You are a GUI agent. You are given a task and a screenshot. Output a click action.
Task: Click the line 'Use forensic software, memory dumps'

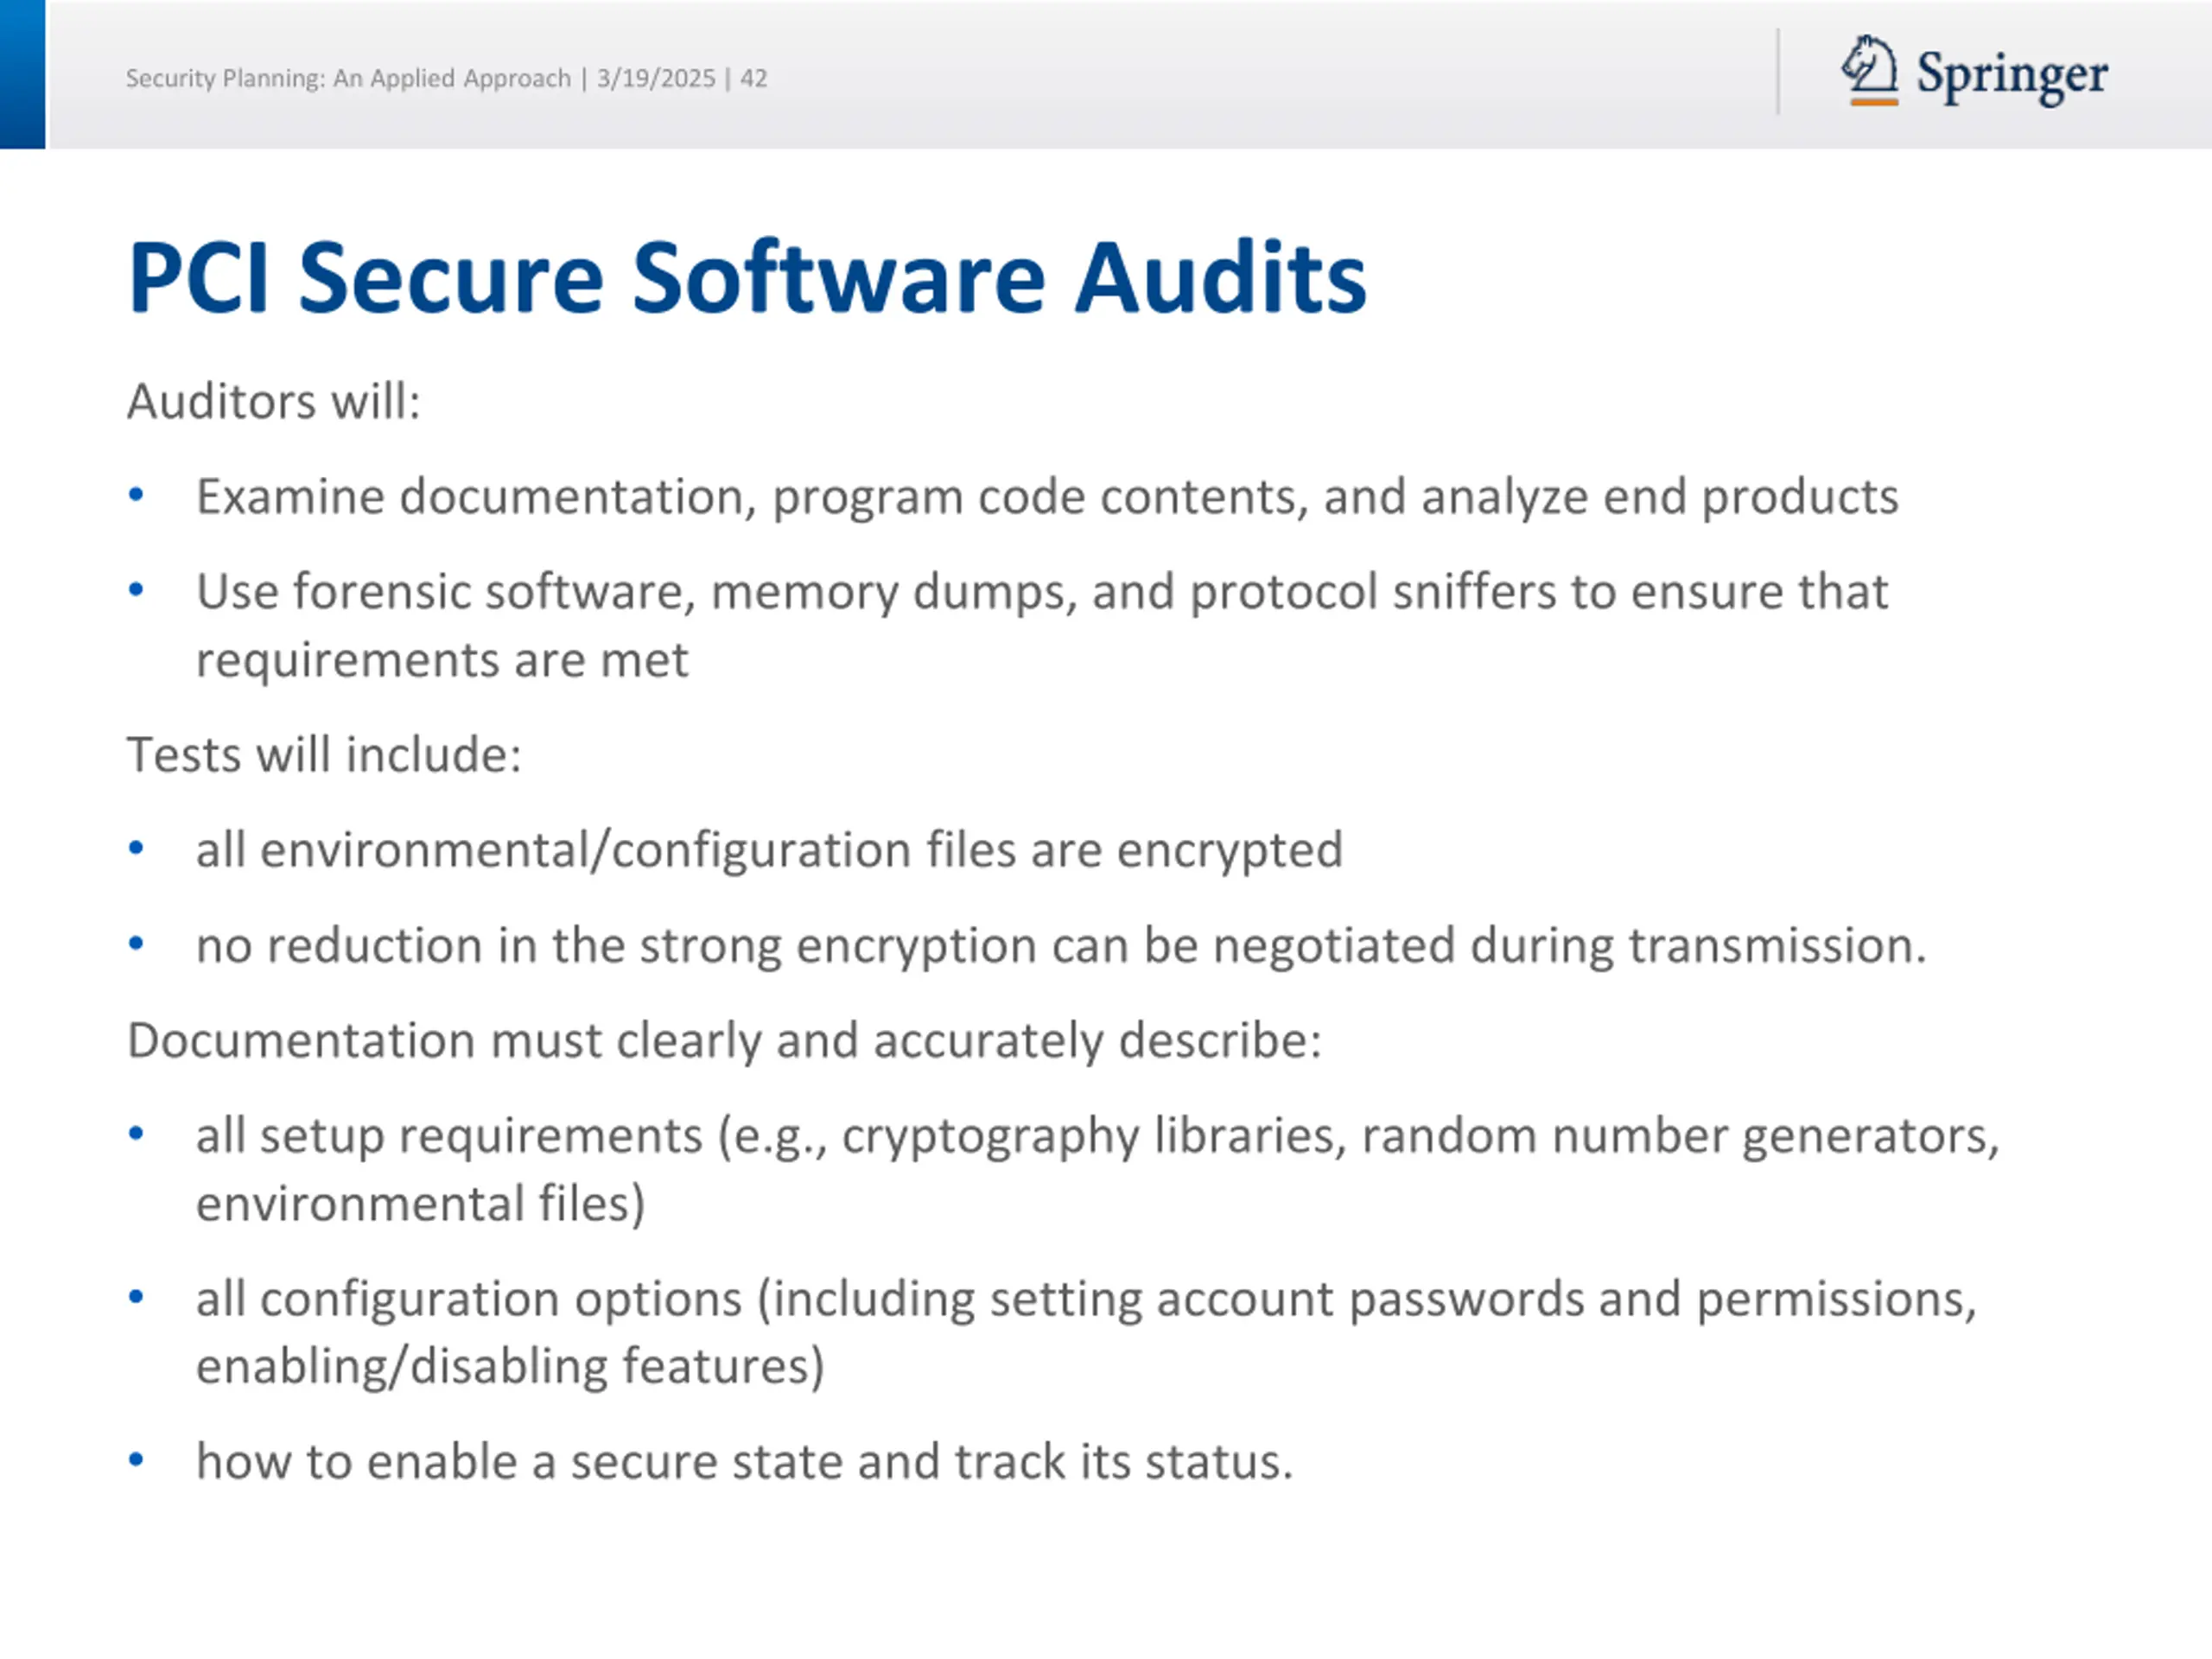coord(1042,591)
